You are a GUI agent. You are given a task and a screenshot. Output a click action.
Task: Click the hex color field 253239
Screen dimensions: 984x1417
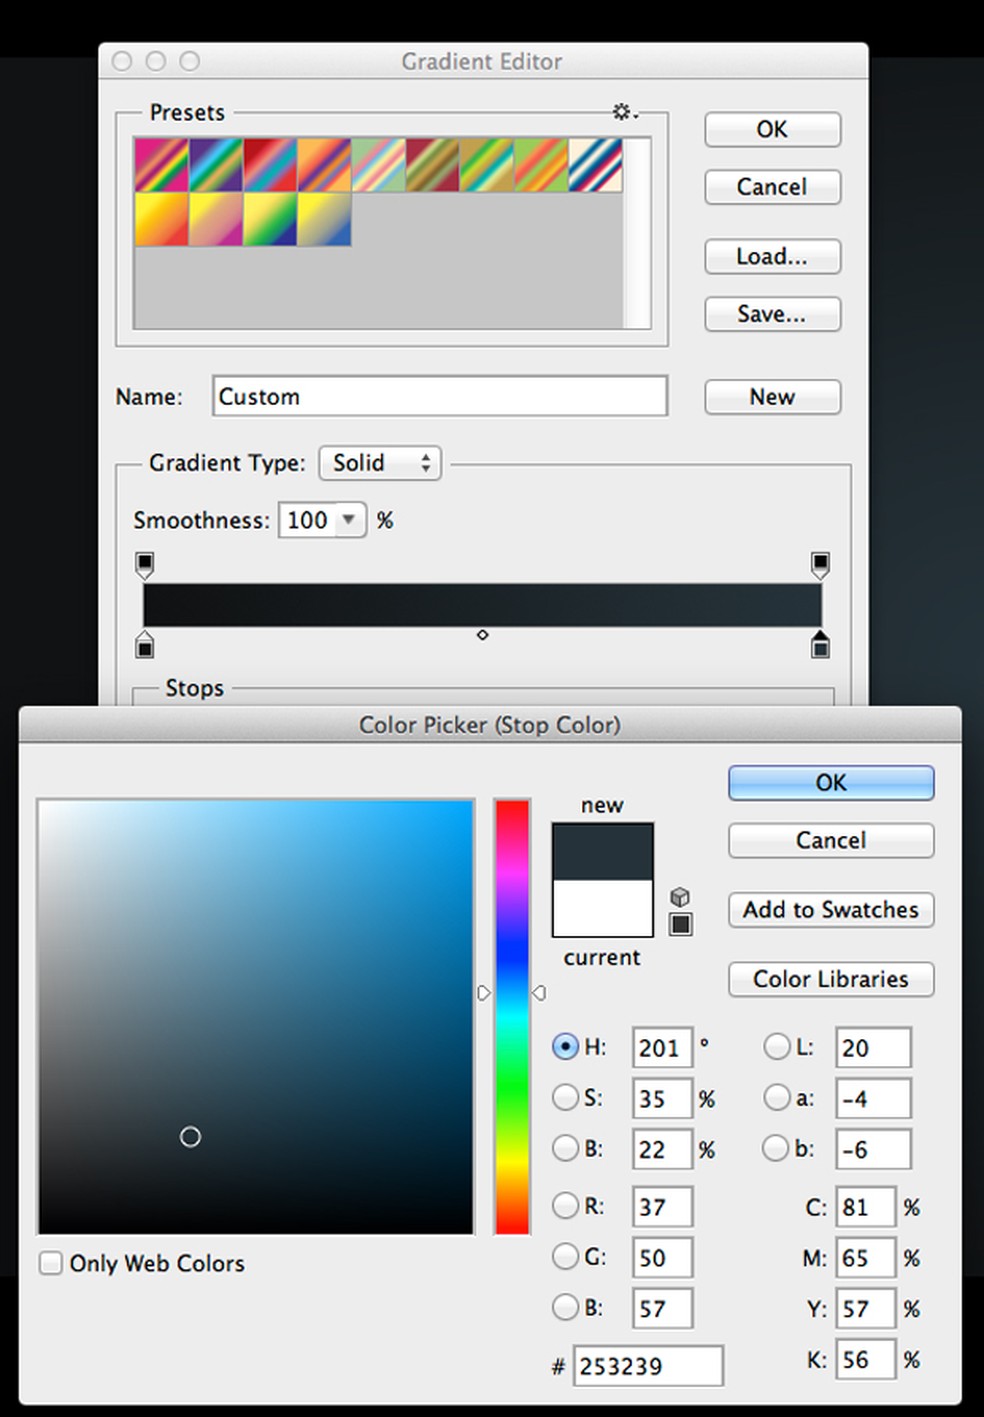(x=648, y=1366)
